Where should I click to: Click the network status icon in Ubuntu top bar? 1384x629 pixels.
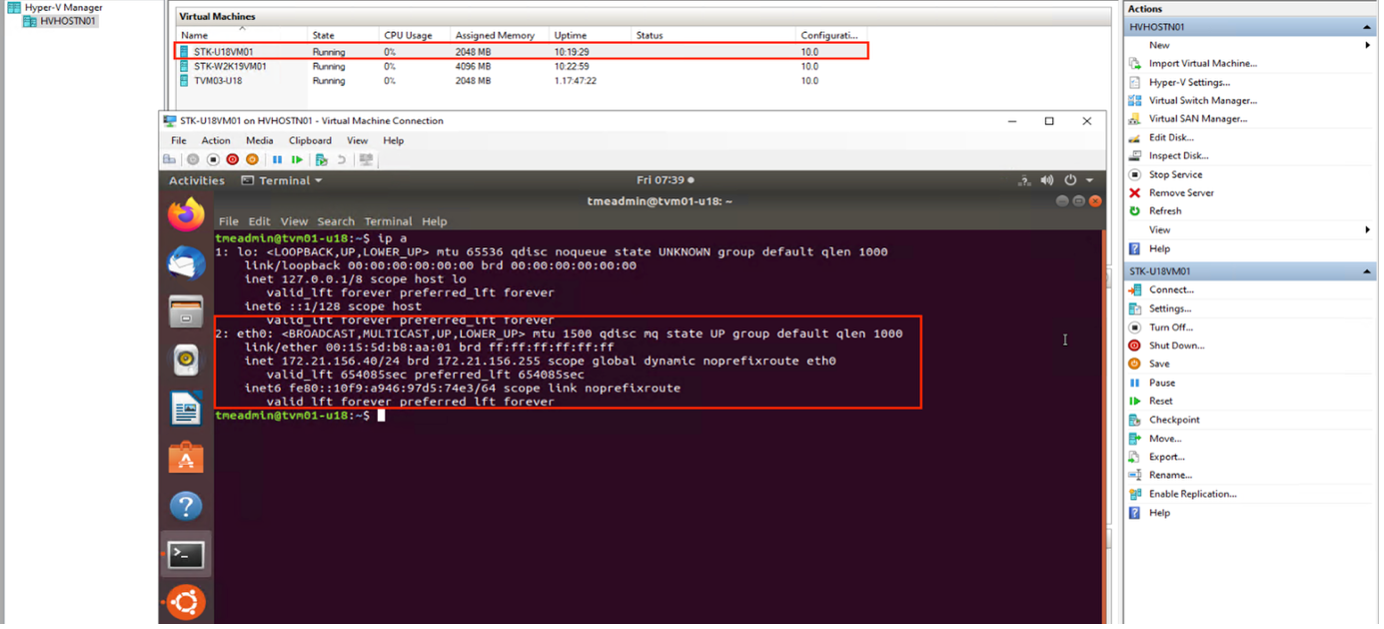click(x=1024, y=181)
